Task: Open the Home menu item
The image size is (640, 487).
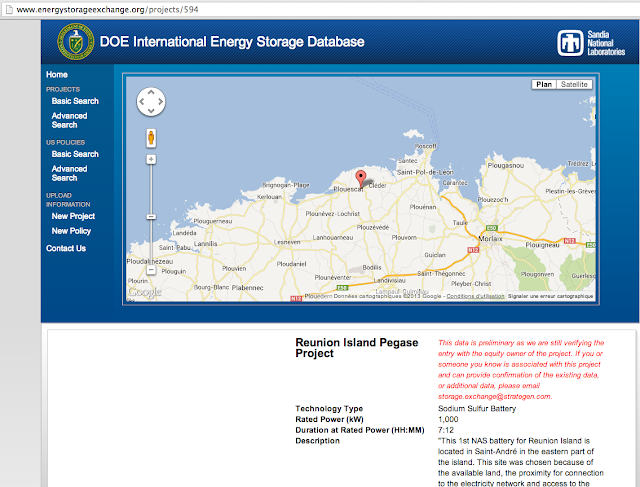Action: [57, 75]
